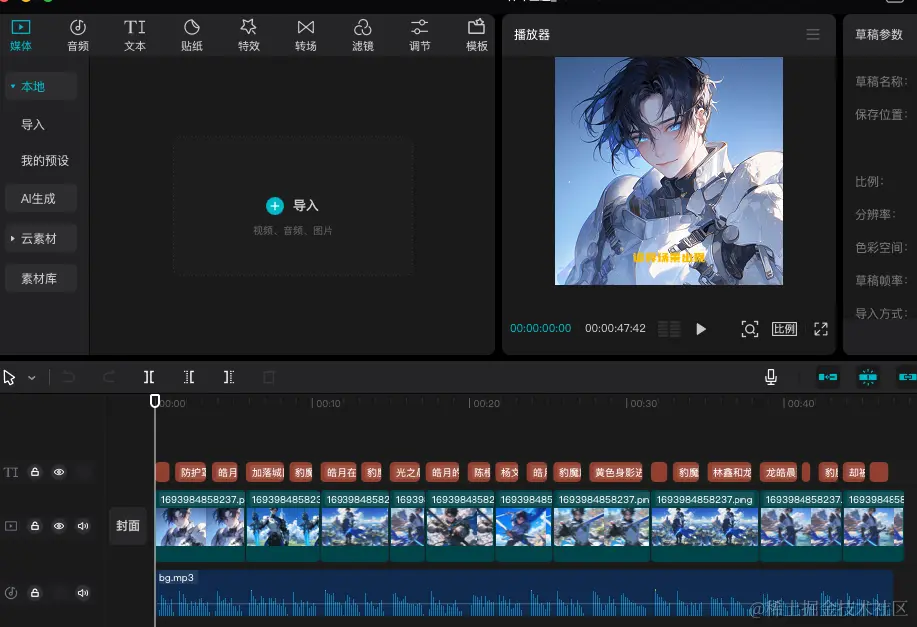Click the preview image in the player
The image size is (917, 627).
coord(668,171)
